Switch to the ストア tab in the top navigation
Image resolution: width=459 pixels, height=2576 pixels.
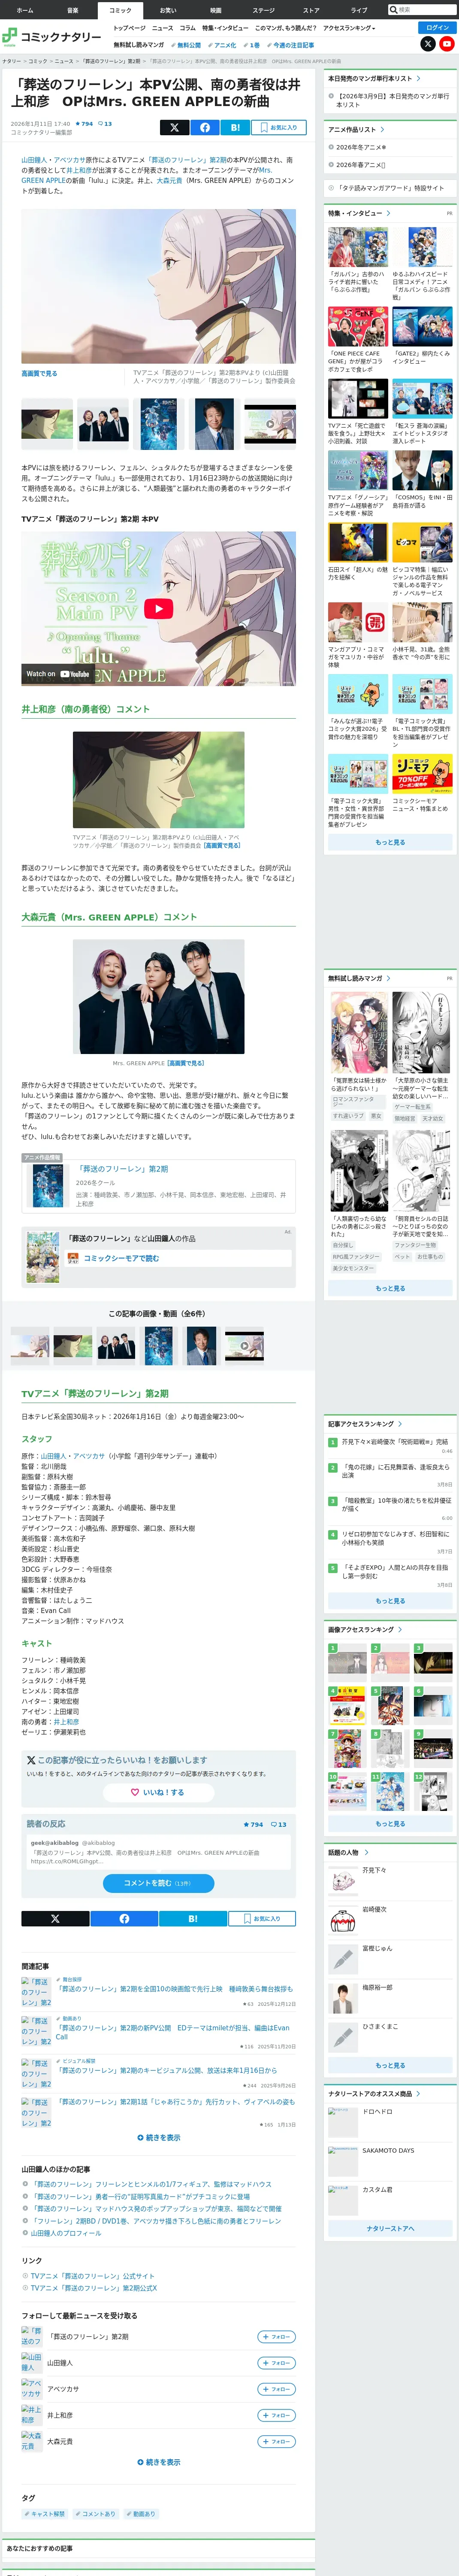pyautogui.click(x=311, y=10)
